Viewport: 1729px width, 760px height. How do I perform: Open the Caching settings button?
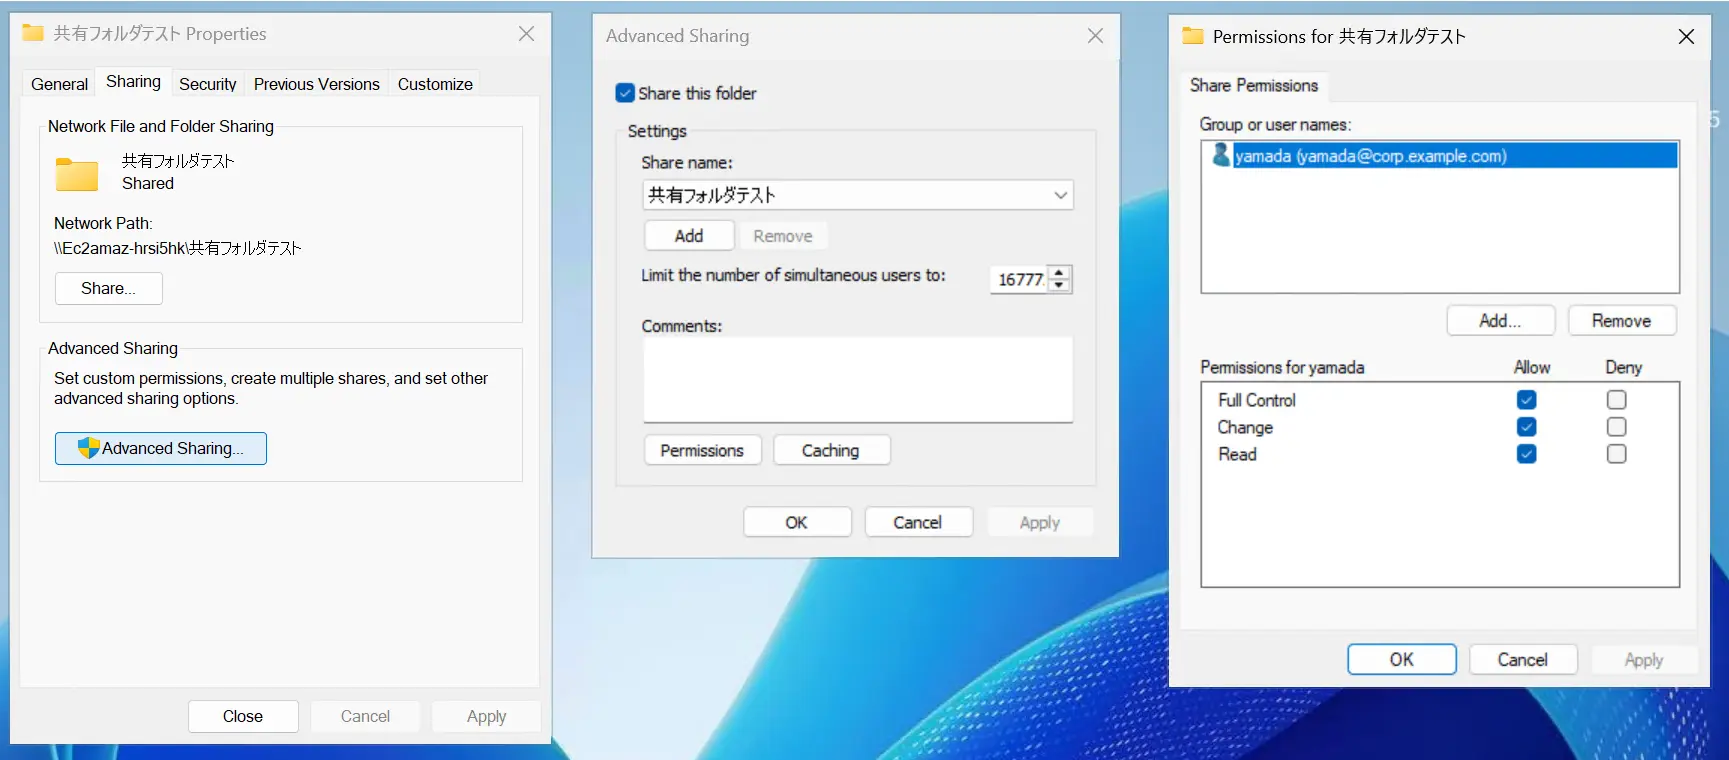coord(830,451)
